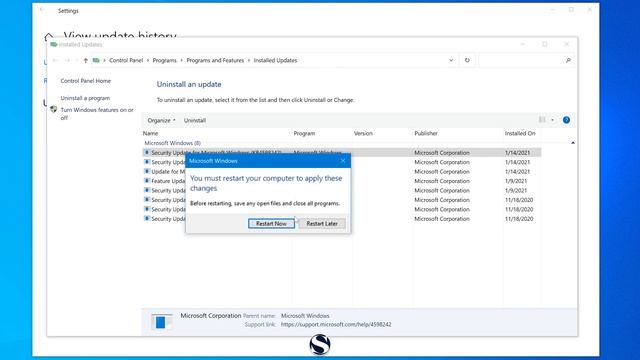
Task: Click Uninstall in the toolbar
Action: click(x=195, y=120)
